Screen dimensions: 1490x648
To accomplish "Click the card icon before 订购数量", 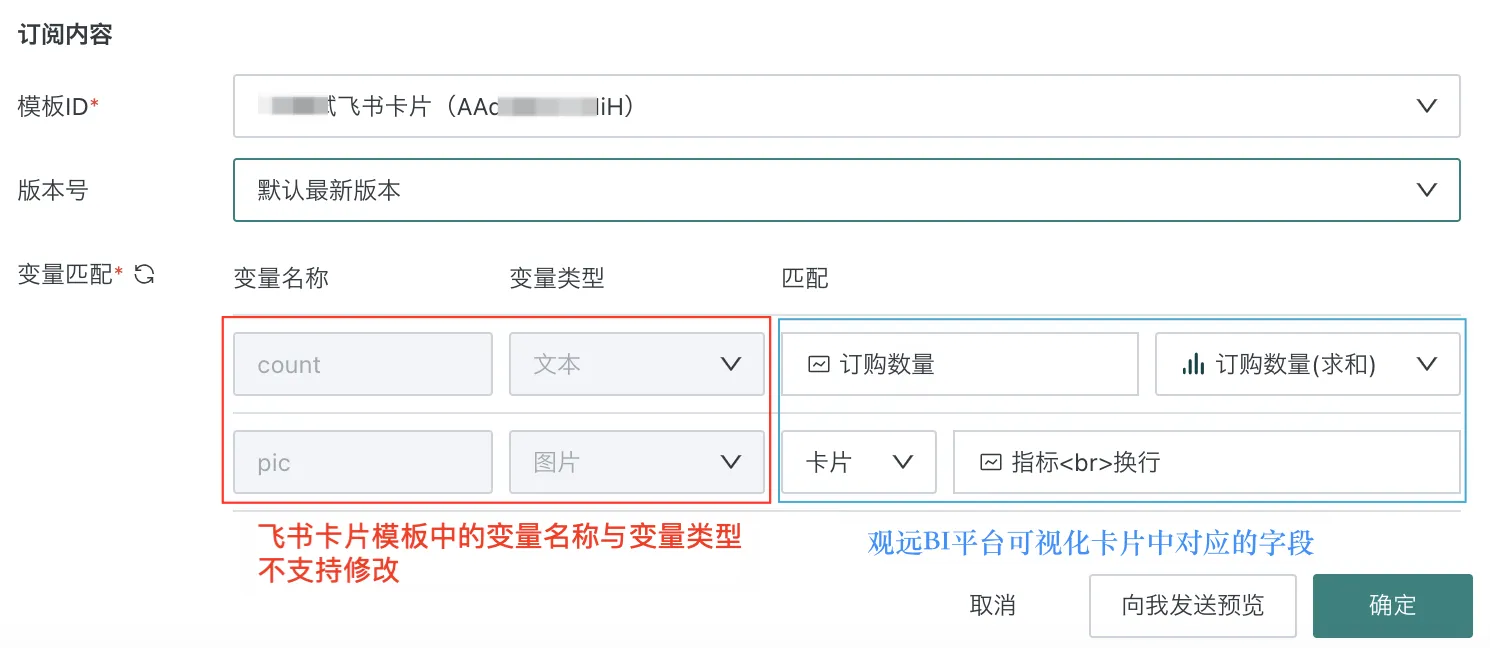I will tap(818, 365).
